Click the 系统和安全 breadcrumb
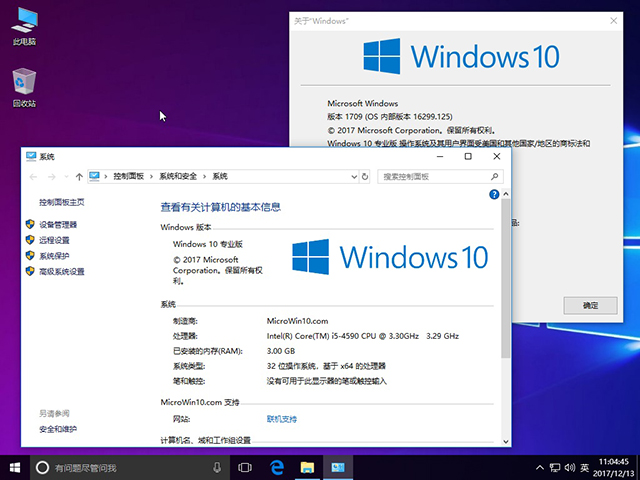Viewport: 640px width, 480px height. tap(178, 176)
